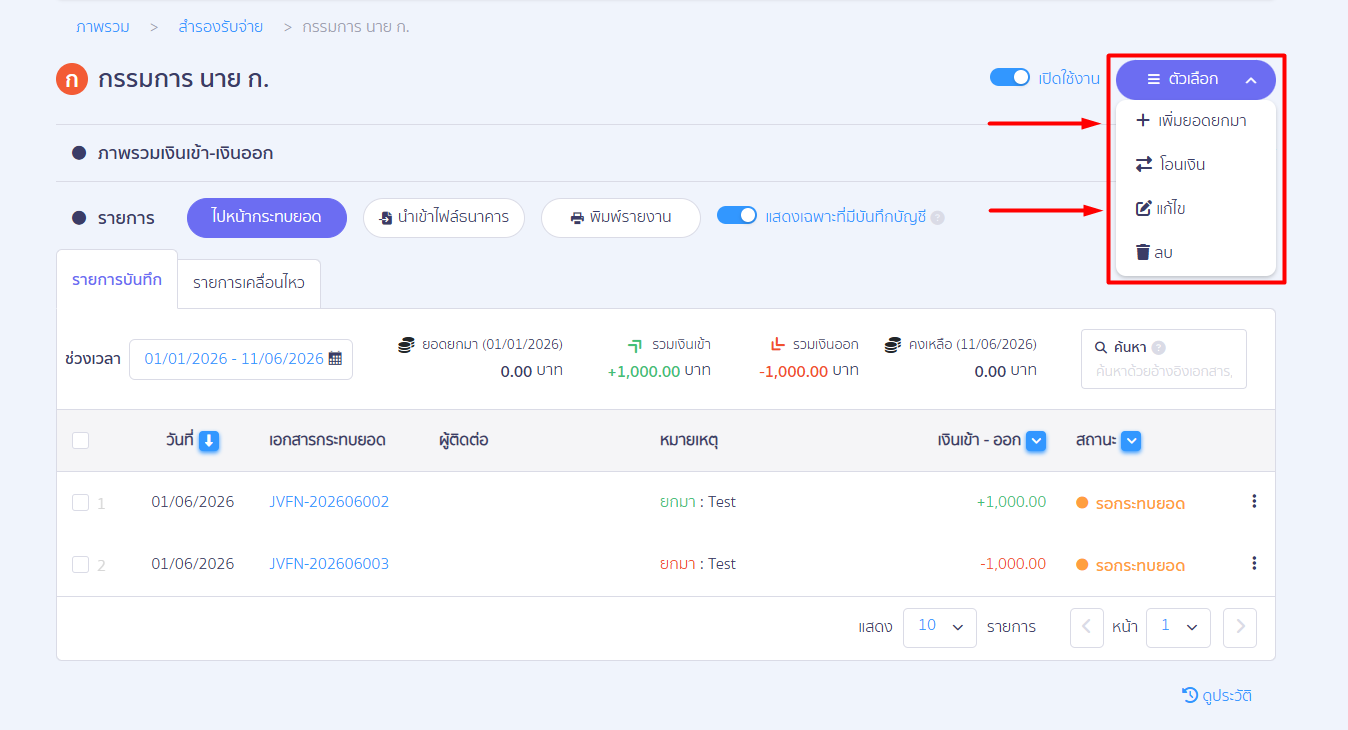Click the คงเหลือ coins icon
Image resolution: width=1348 pixels, height=730 pixels.
[x=893, y=344]
